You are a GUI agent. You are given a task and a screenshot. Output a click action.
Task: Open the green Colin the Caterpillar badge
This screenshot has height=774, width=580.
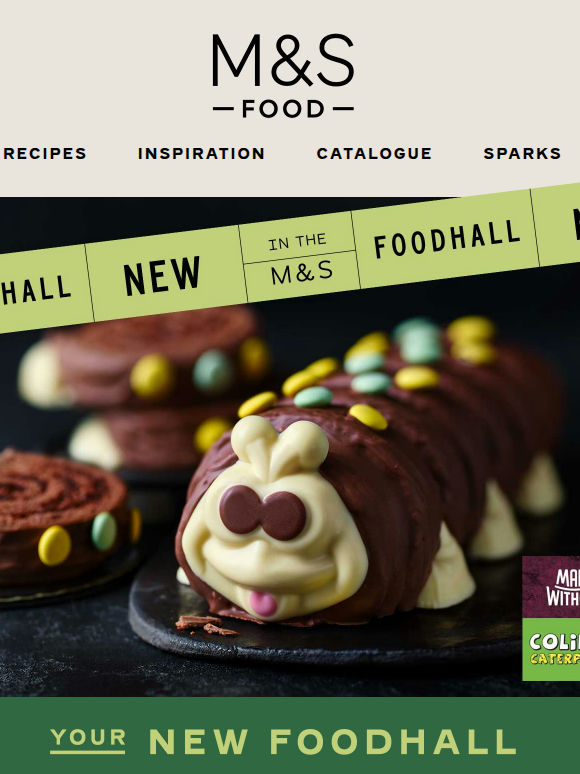(551, 649)
